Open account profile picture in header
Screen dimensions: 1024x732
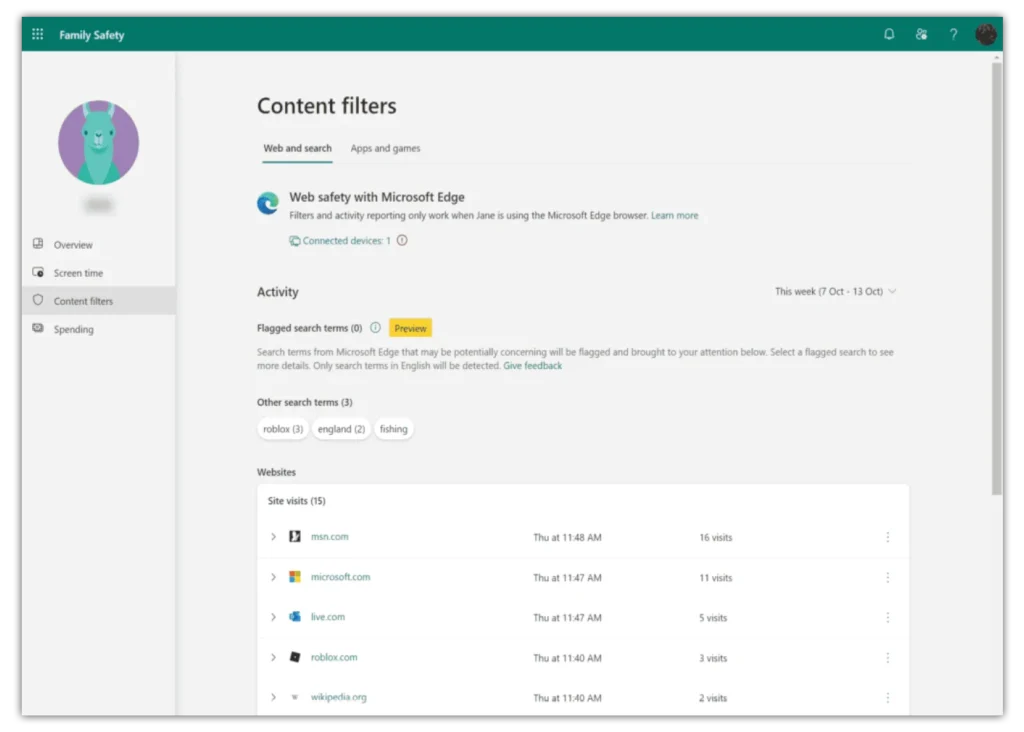pos(985,34)
